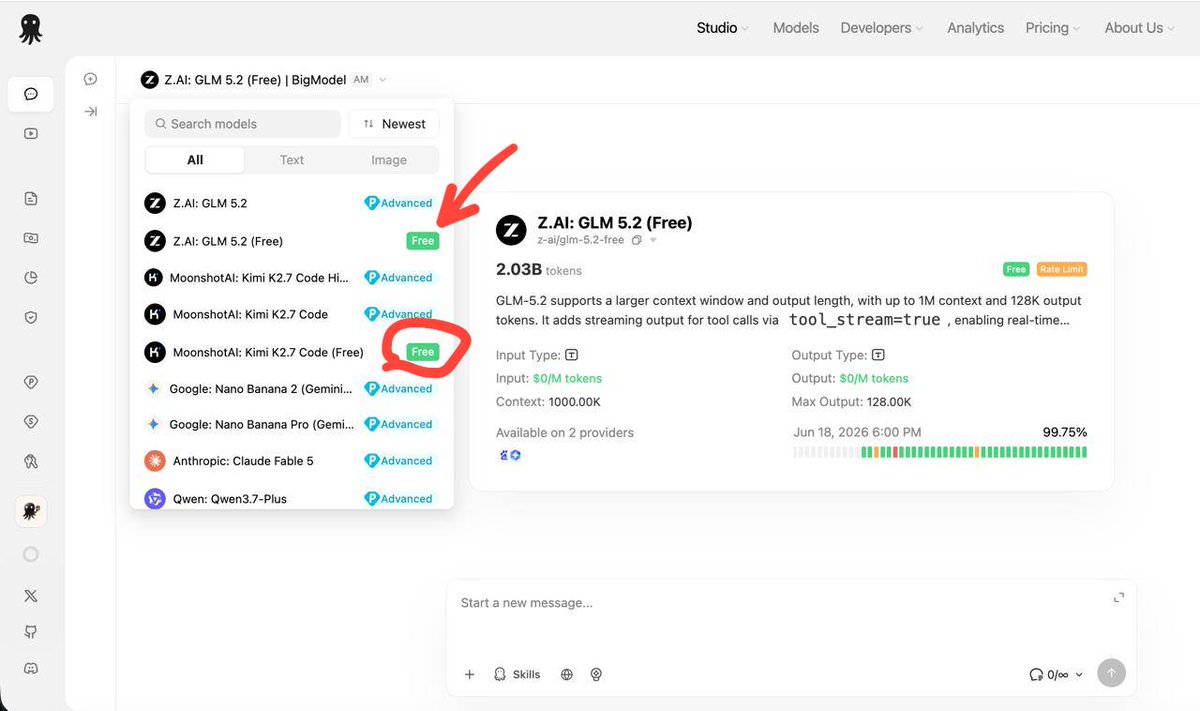
Task: Click the 2.03B tokens count
Action: (x=539, y=270)
